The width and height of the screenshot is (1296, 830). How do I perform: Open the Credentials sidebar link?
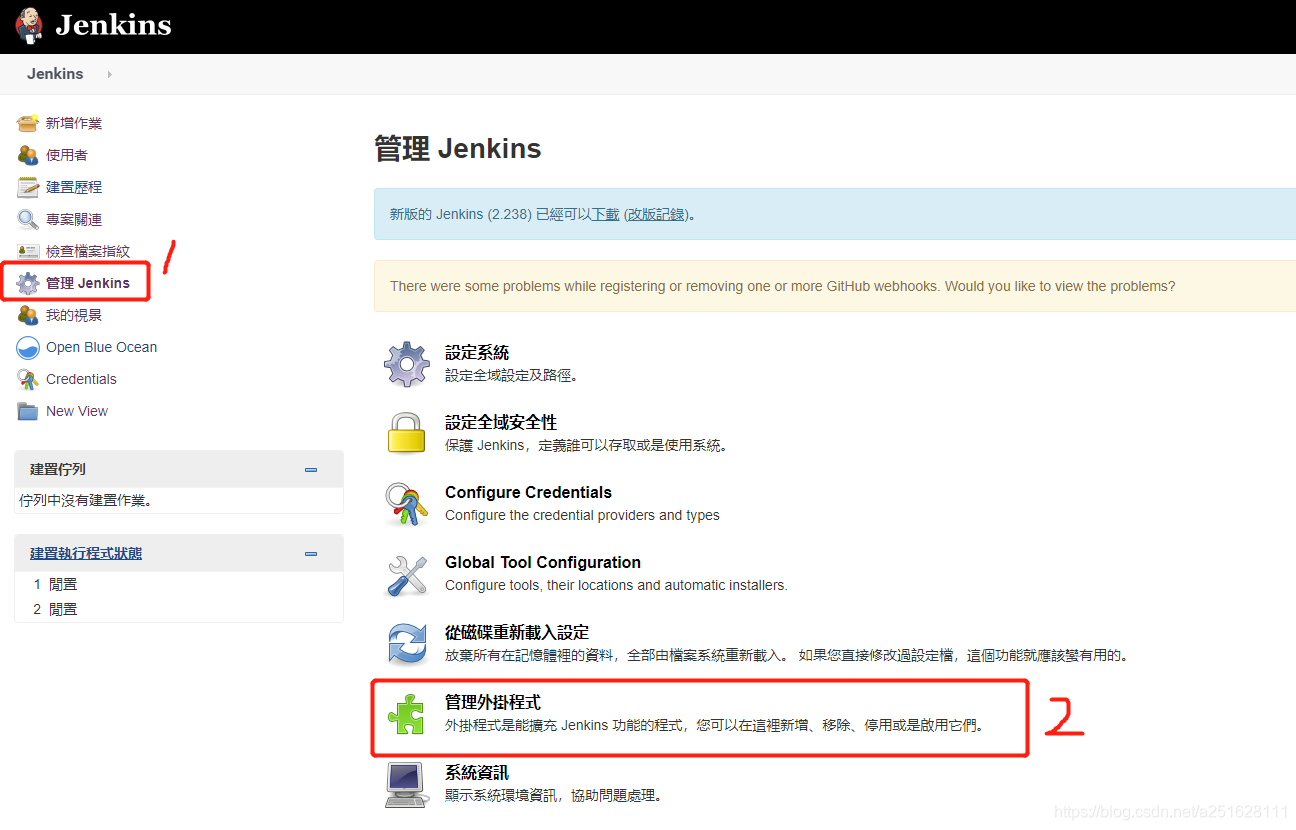click(x=81, y=379)
